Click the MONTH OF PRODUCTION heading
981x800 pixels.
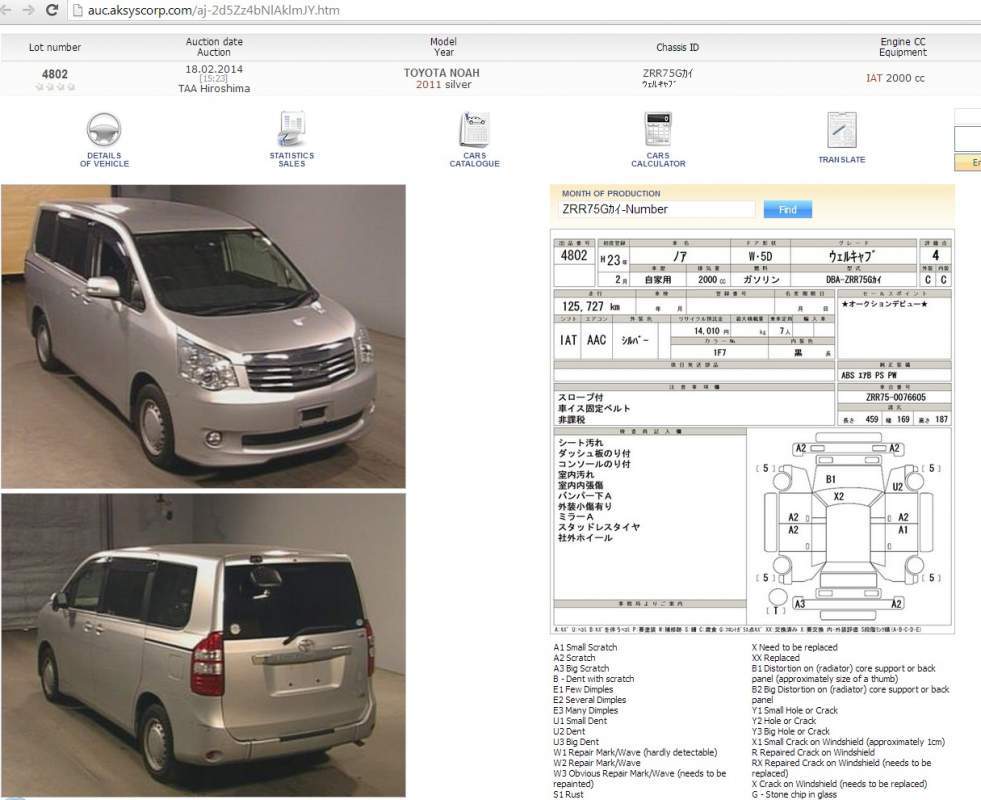point(611,193)
